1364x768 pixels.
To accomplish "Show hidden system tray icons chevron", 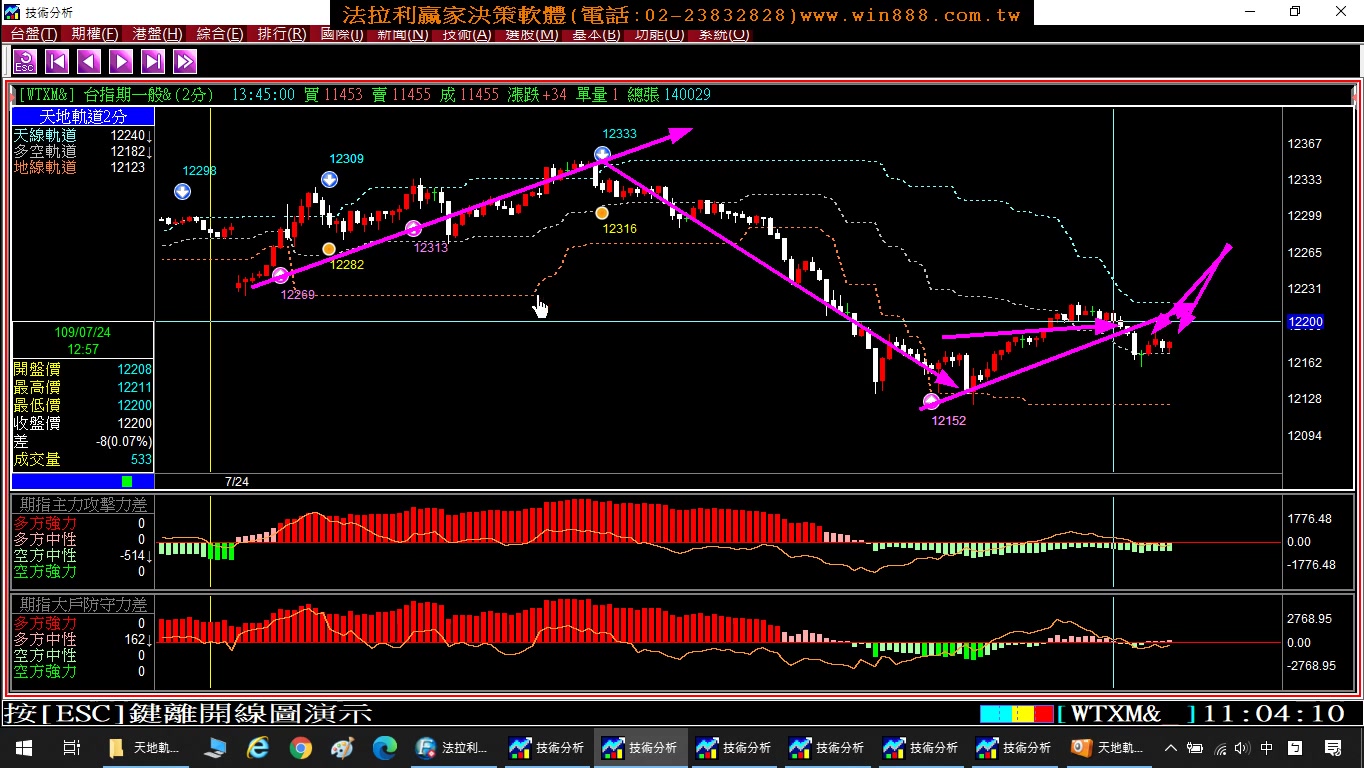I will (x=1171, y=748).
